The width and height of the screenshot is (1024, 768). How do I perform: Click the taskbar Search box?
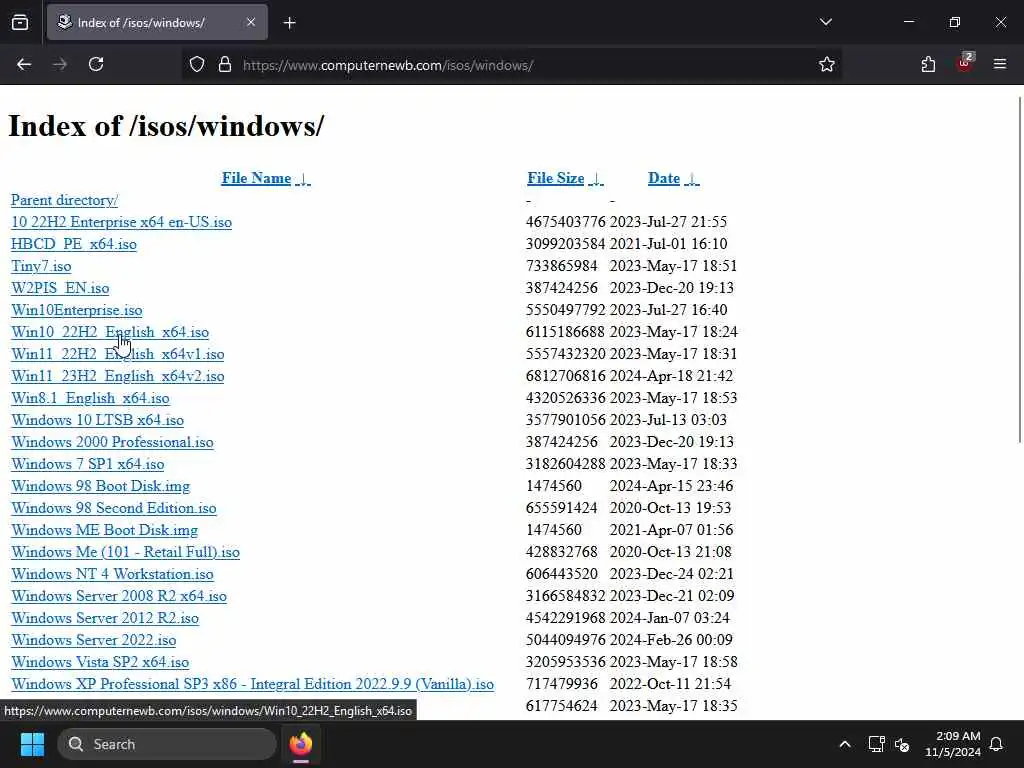(167, 744)
